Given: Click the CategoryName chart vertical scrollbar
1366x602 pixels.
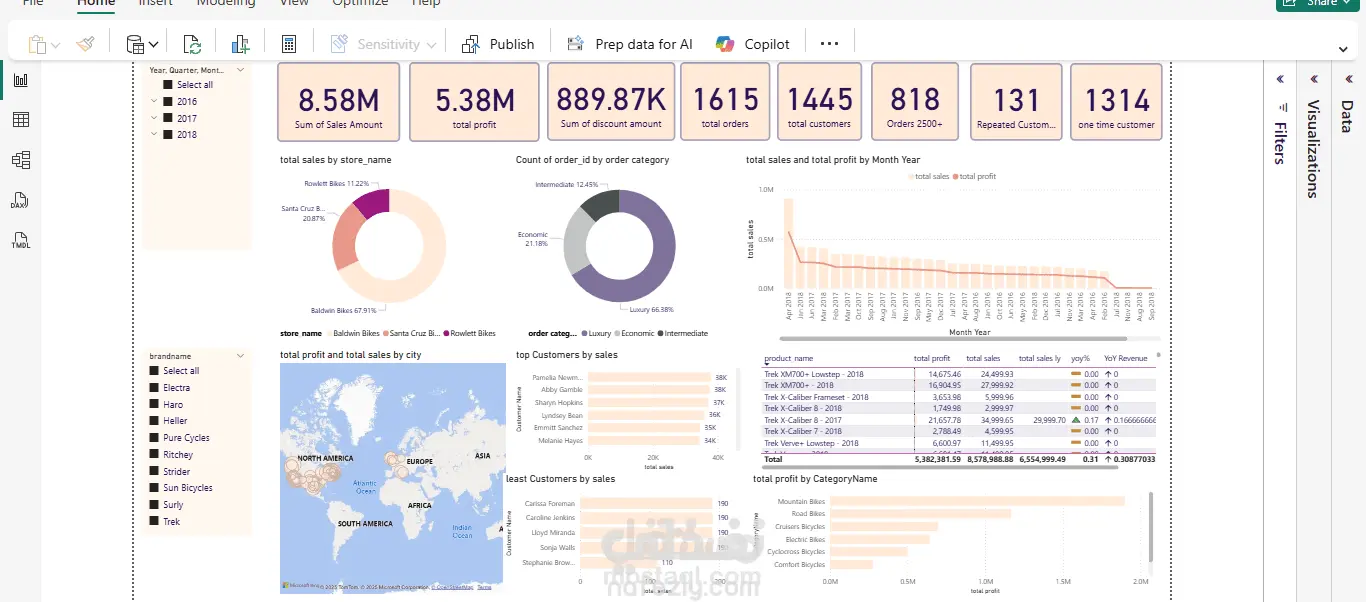Looking at the screenshot, I should (x=1152, y=525).
